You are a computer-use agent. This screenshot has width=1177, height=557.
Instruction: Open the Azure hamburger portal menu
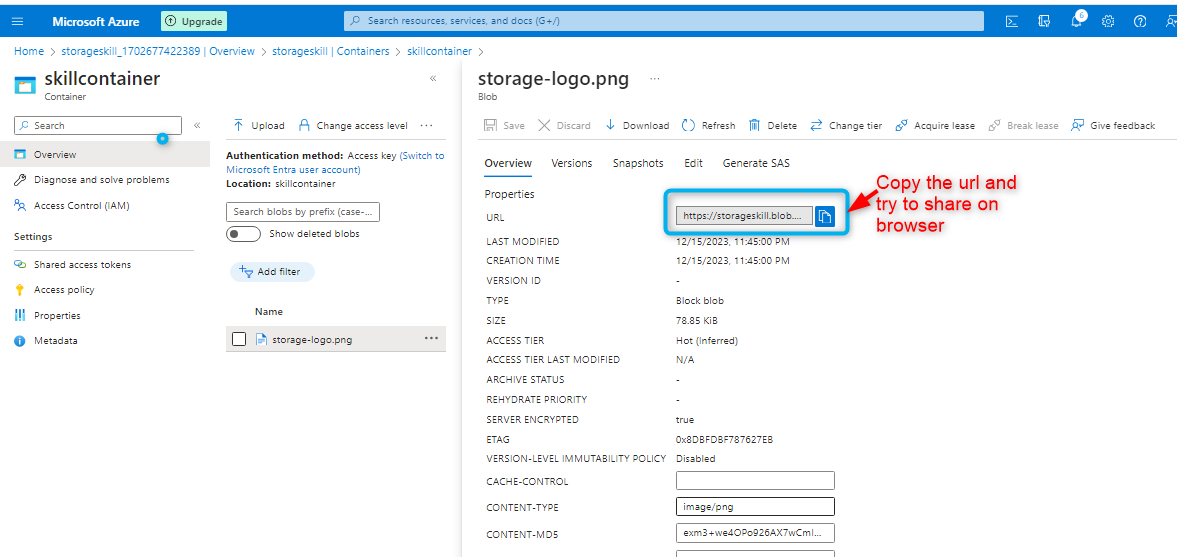[17, 21]
